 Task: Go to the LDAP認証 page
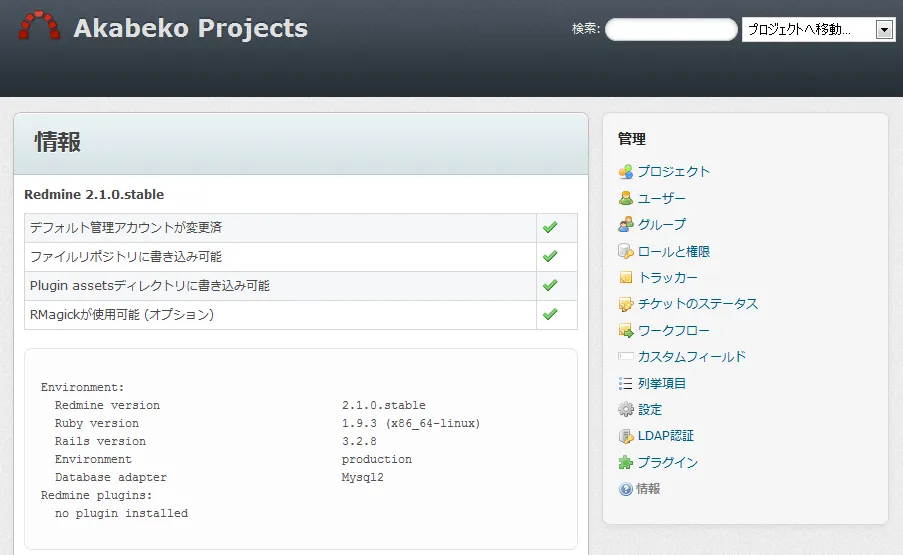pyautogui.click(x=666, y=436)
